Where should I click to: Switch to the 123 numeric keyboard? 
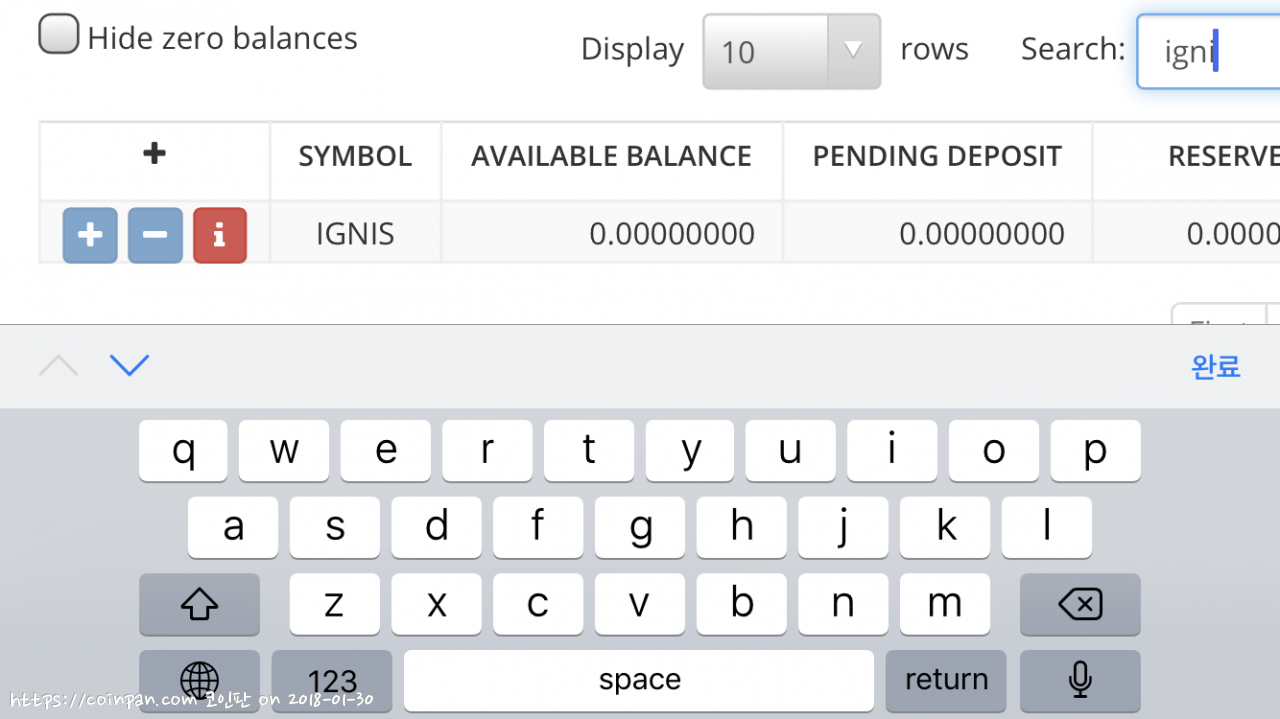332,681
